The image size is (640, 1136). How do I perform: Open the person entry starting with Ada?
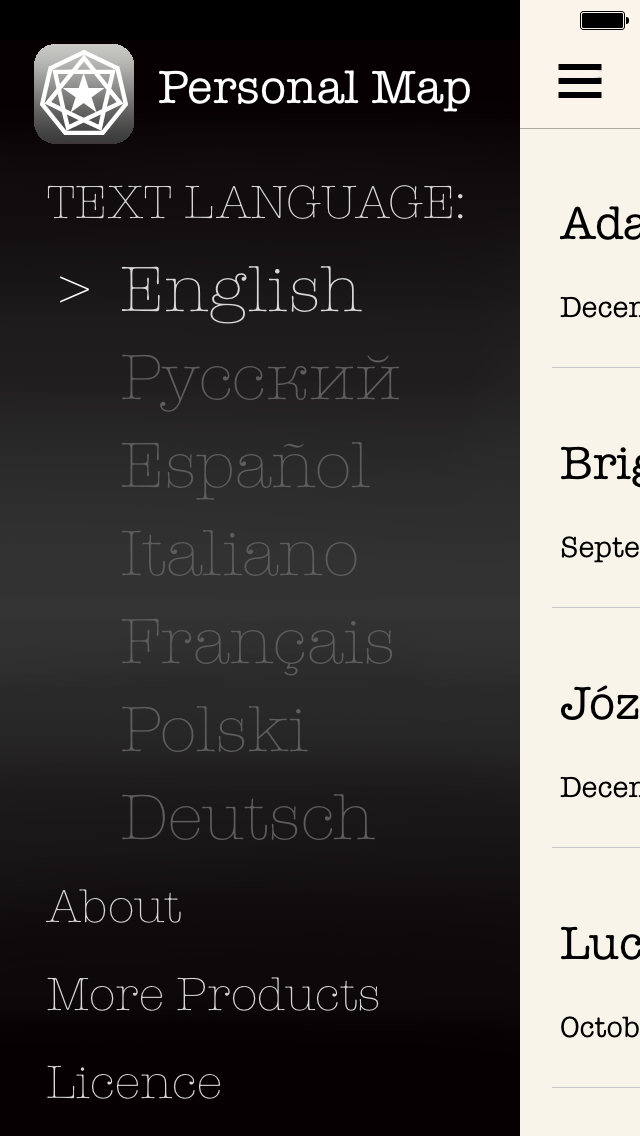click(598, 250)
